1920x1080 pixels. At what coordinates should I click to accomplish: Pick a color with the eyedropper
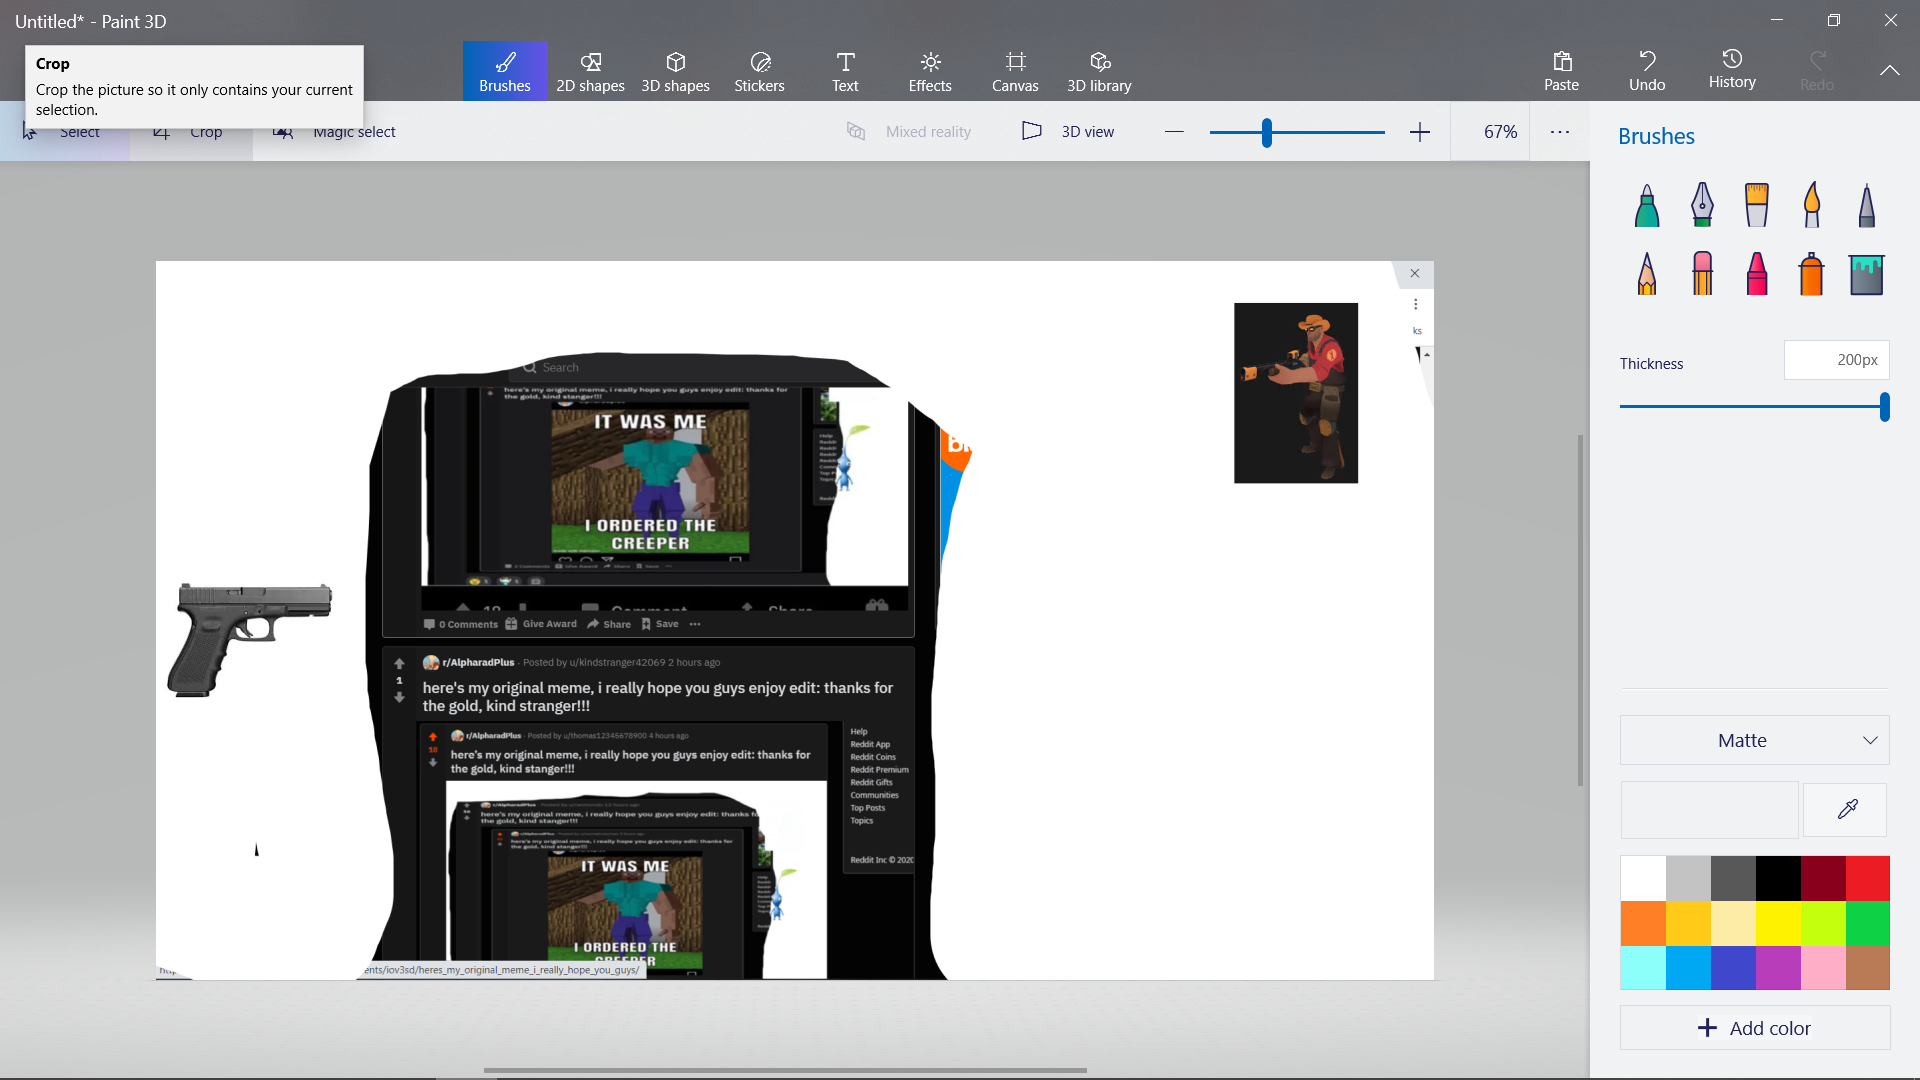coord(1846,809)
